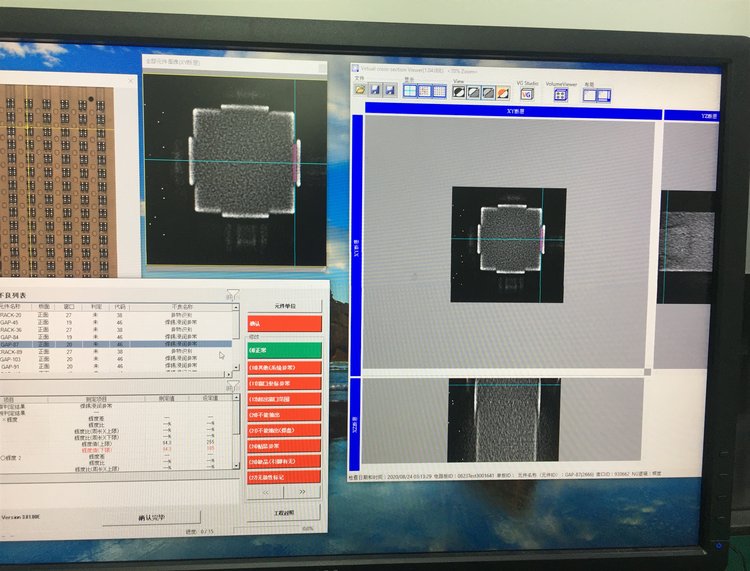Select the single-pane layout icon
This screenshot has width=750, height=571.
[589, 95]
